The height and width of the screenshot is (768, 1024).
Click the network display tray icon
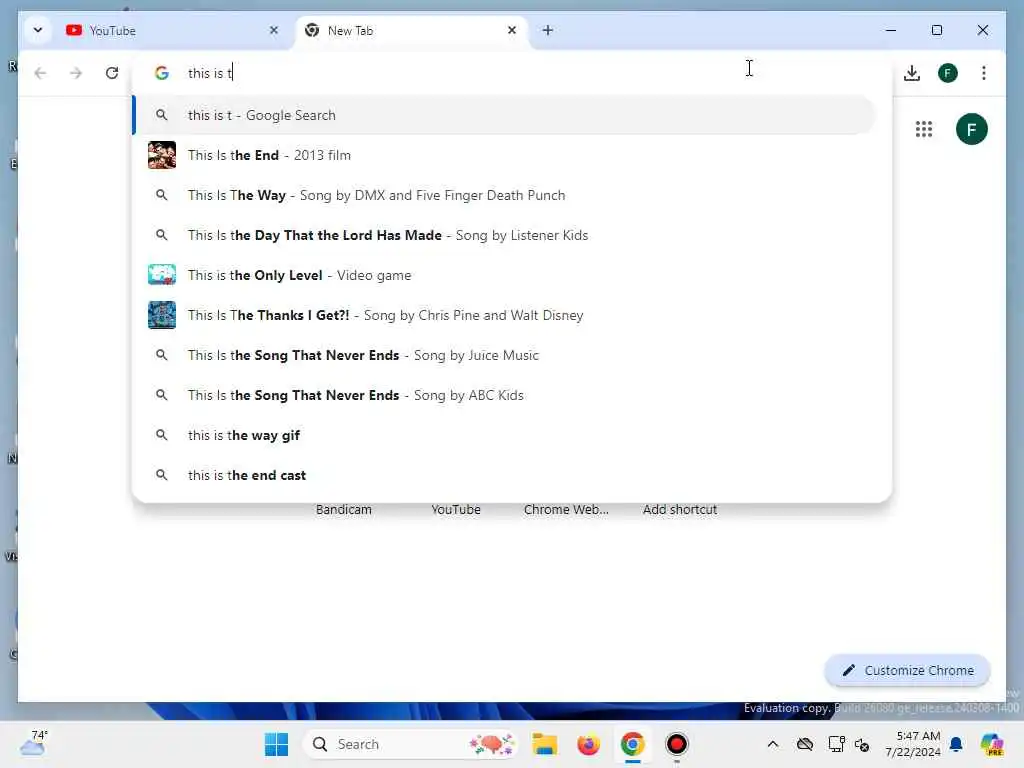pyautogui.click(x=836, y=744)
